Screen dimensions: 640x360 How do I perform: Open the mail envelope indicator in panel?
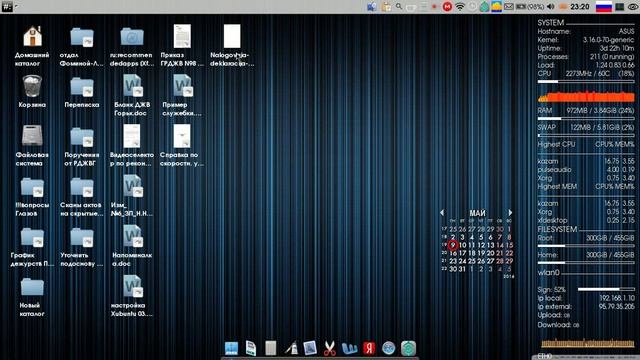click(x=509, y=7)
